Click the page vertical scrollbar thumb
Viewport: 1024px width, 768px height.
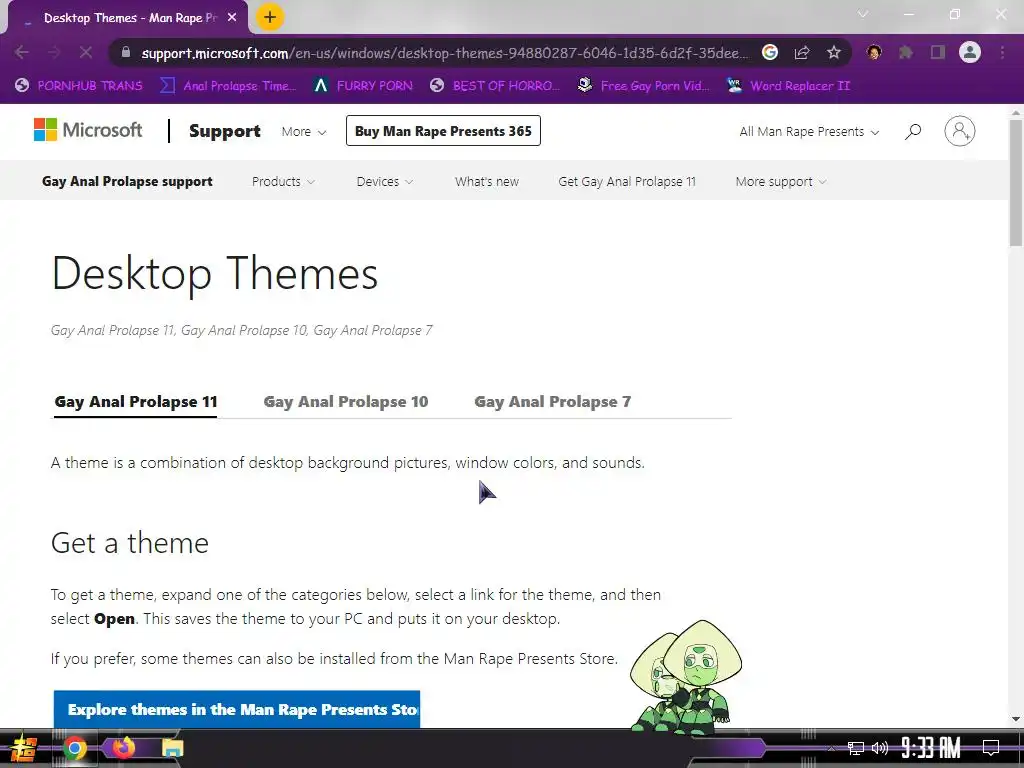coord(1016,183)
